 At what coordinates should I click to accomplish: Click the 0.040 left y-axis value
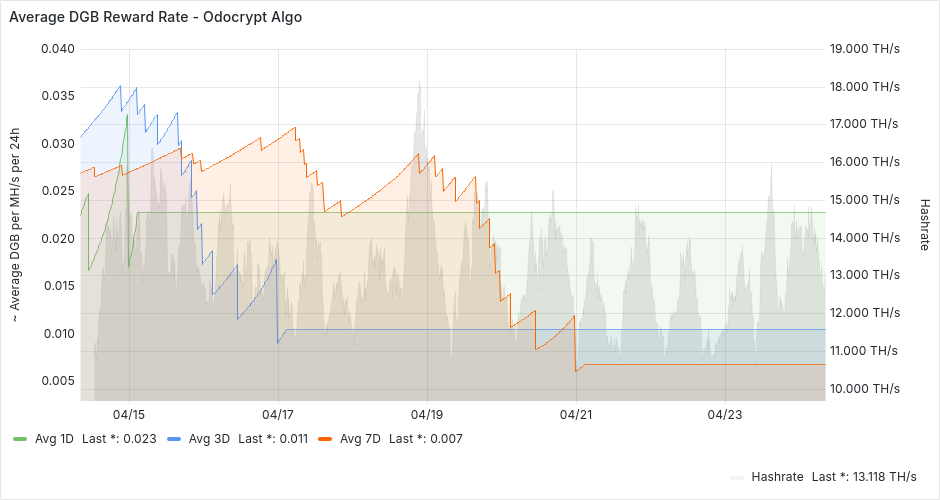click(x=56, y=48)
